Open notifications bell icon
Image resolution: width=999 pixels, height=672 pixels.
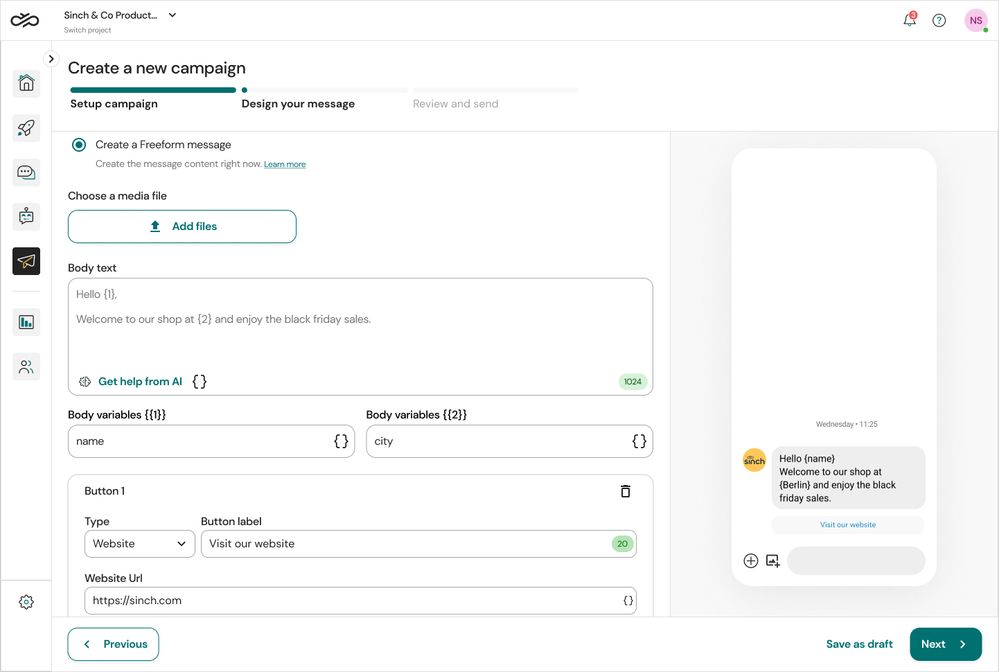tap(909, 20)
